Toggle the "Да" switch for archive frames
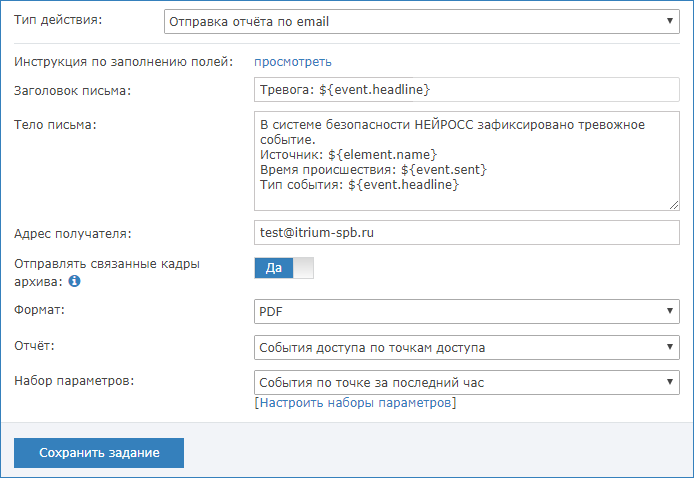 tap(284, 268)
